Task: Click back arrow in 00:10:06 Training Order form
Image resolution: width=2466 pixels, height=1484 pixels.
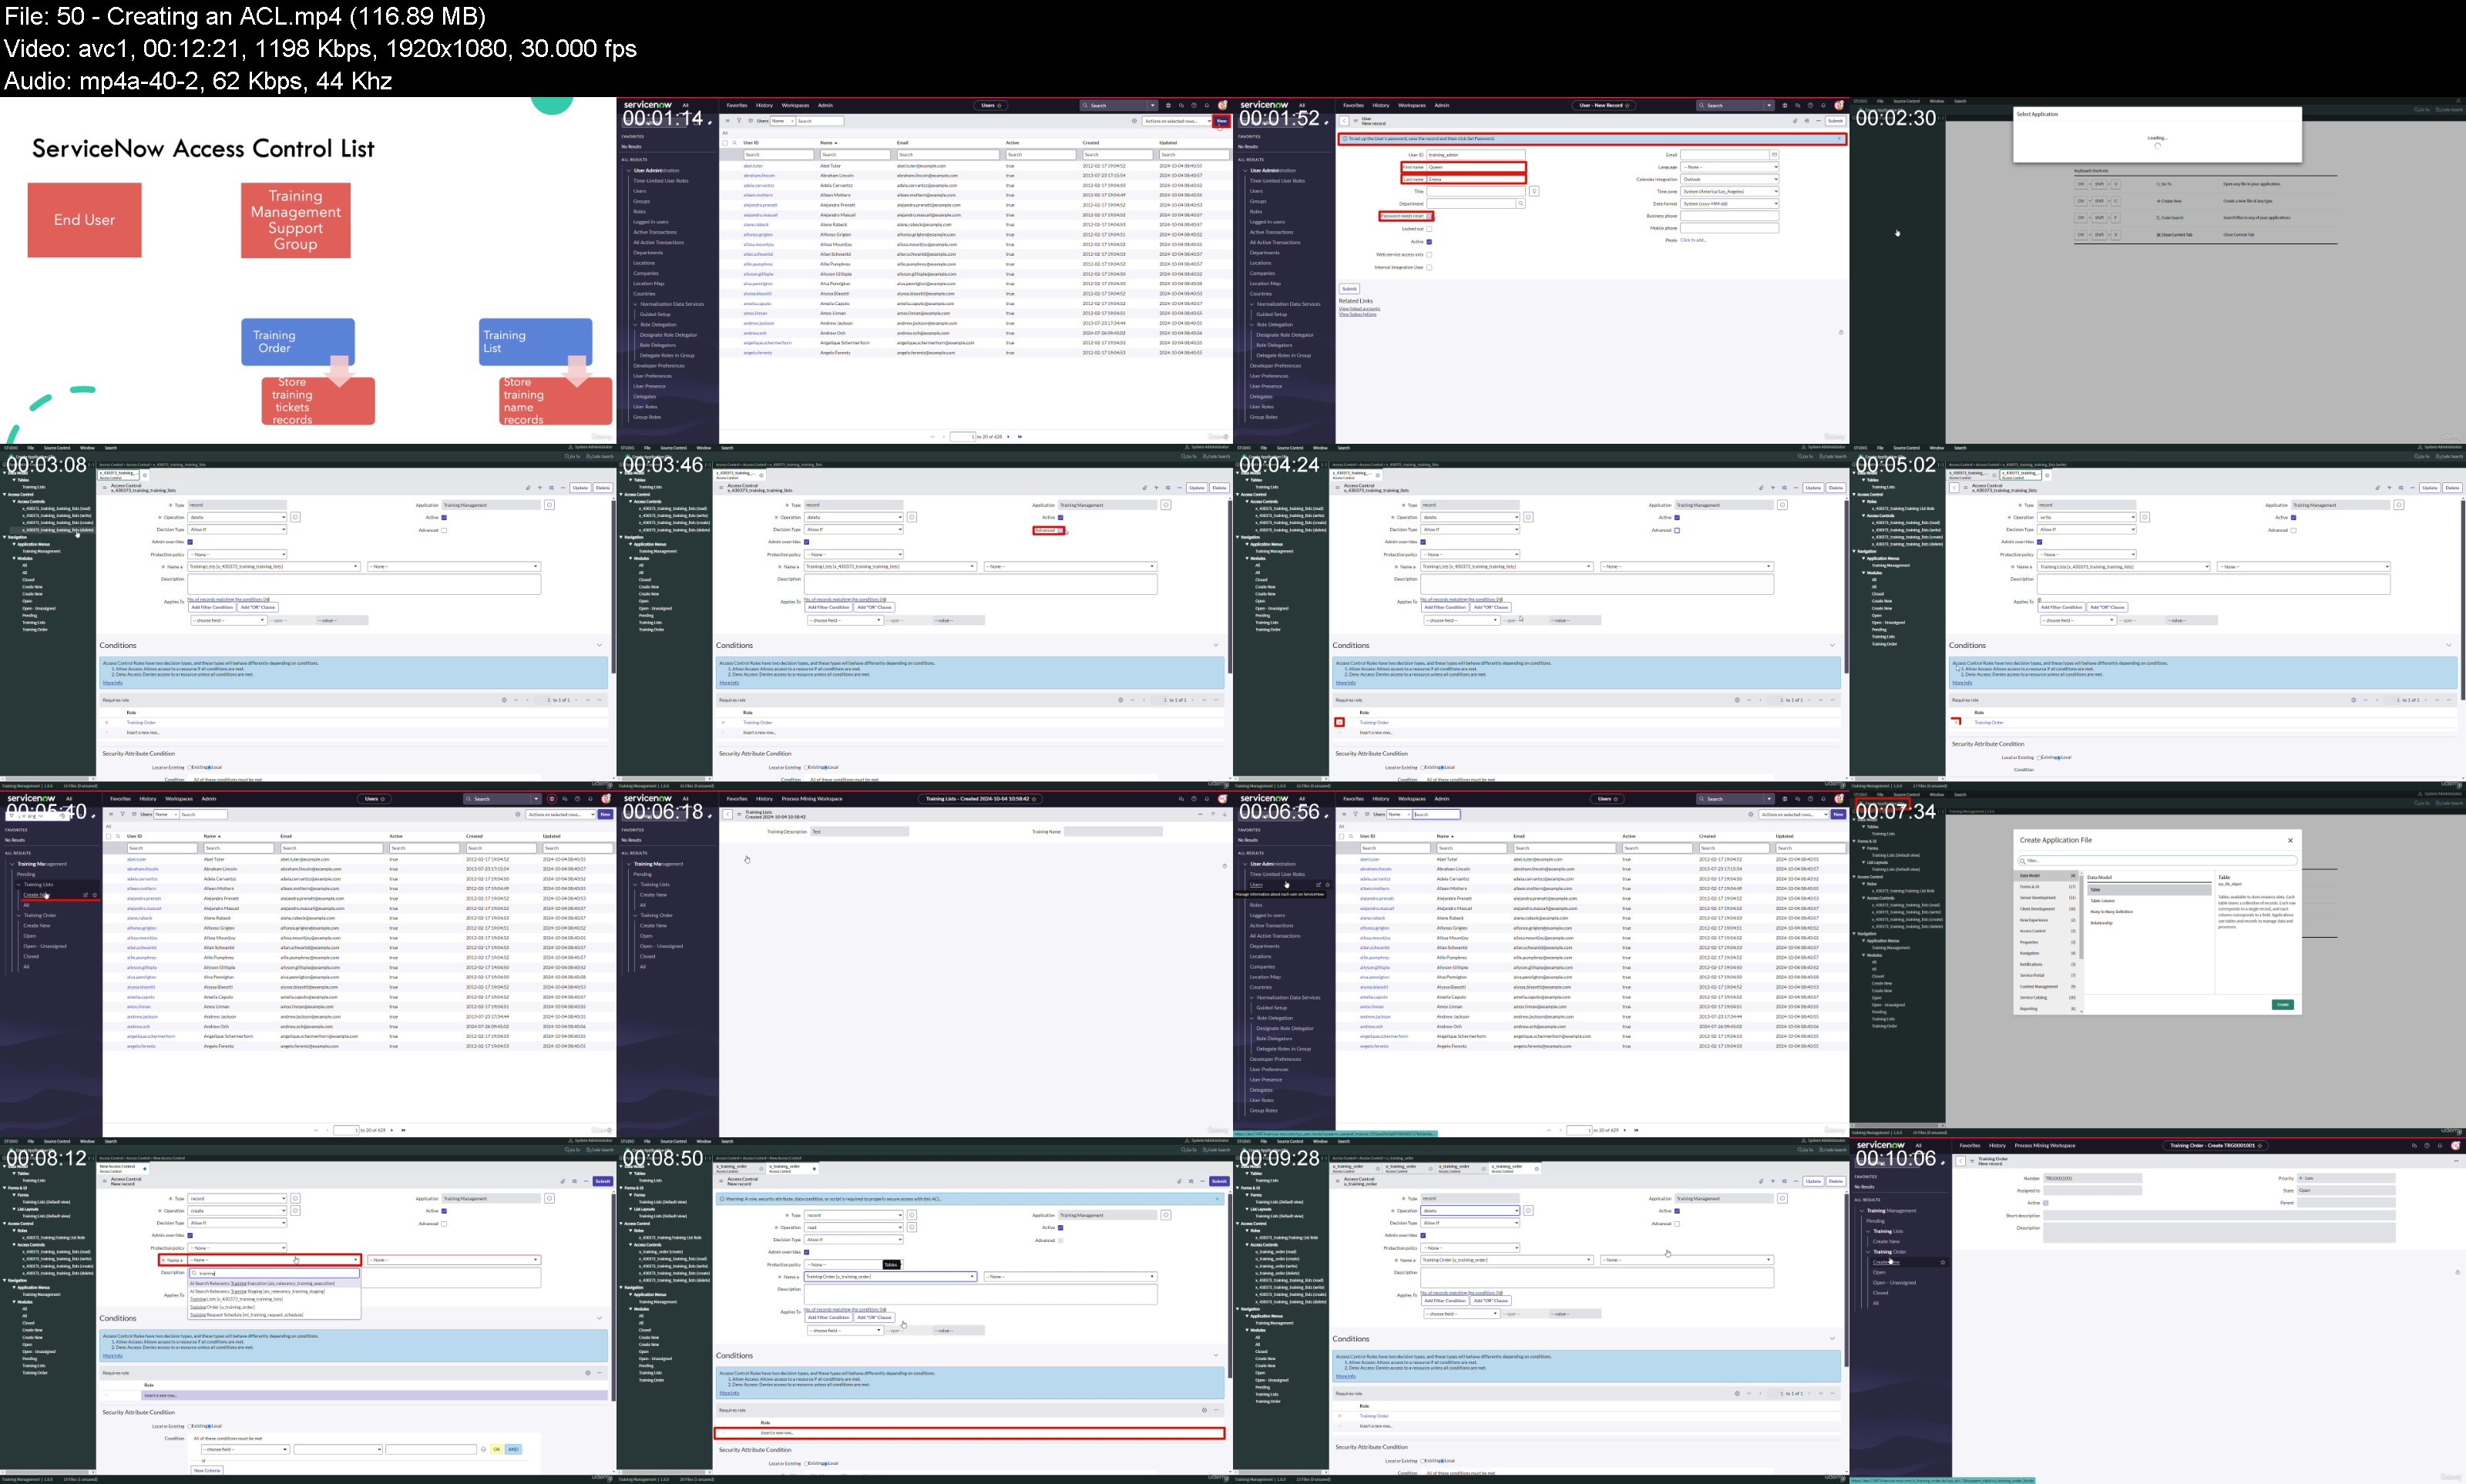Action: click(1960, 1161)
